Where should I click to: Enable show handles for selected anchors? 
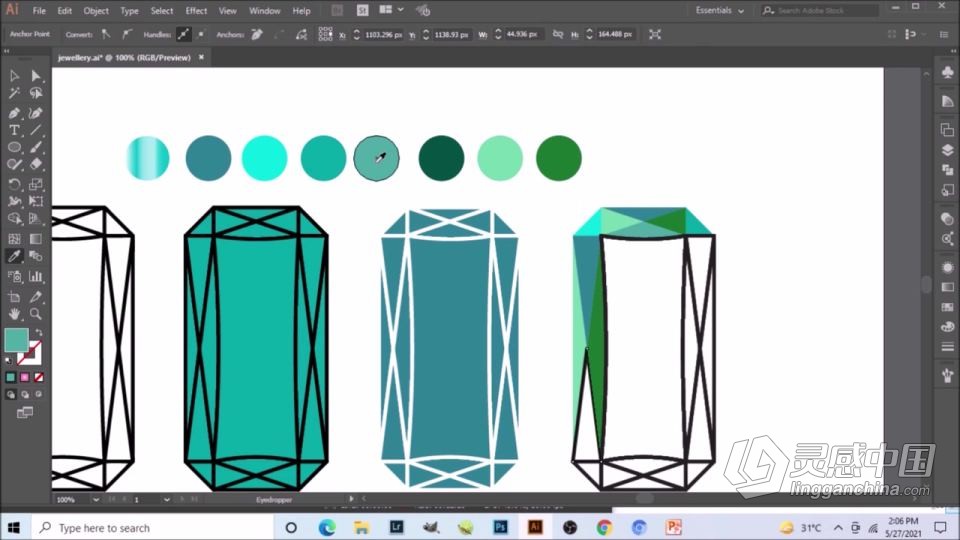point(183,34)
